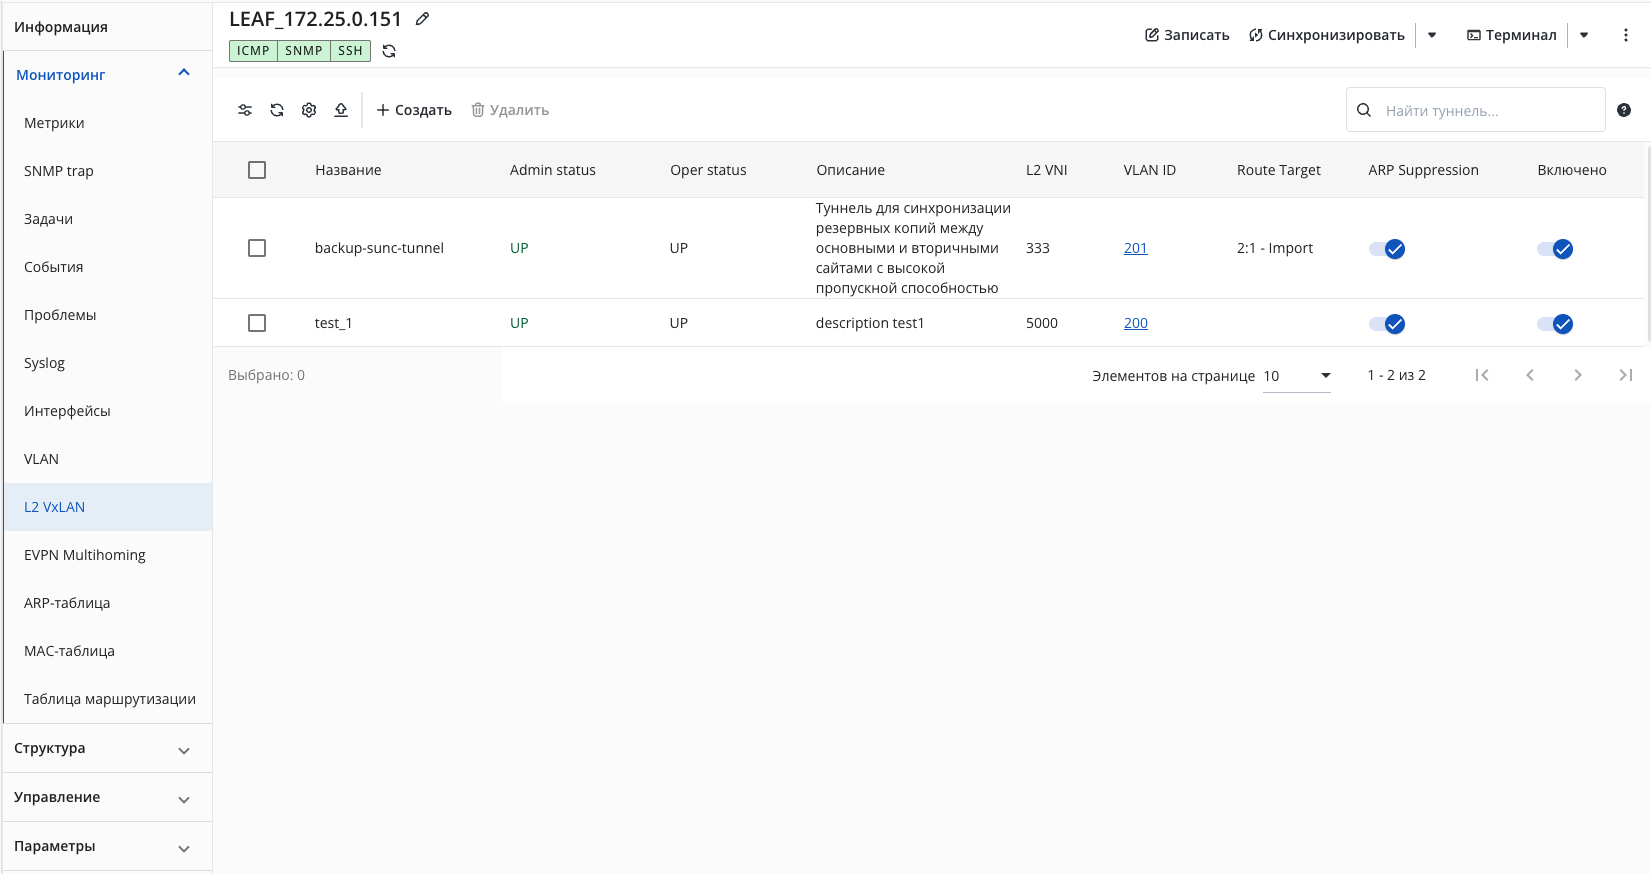Disable the Включено switch for backup-sunc-tunnel

tap(1555, 249)
